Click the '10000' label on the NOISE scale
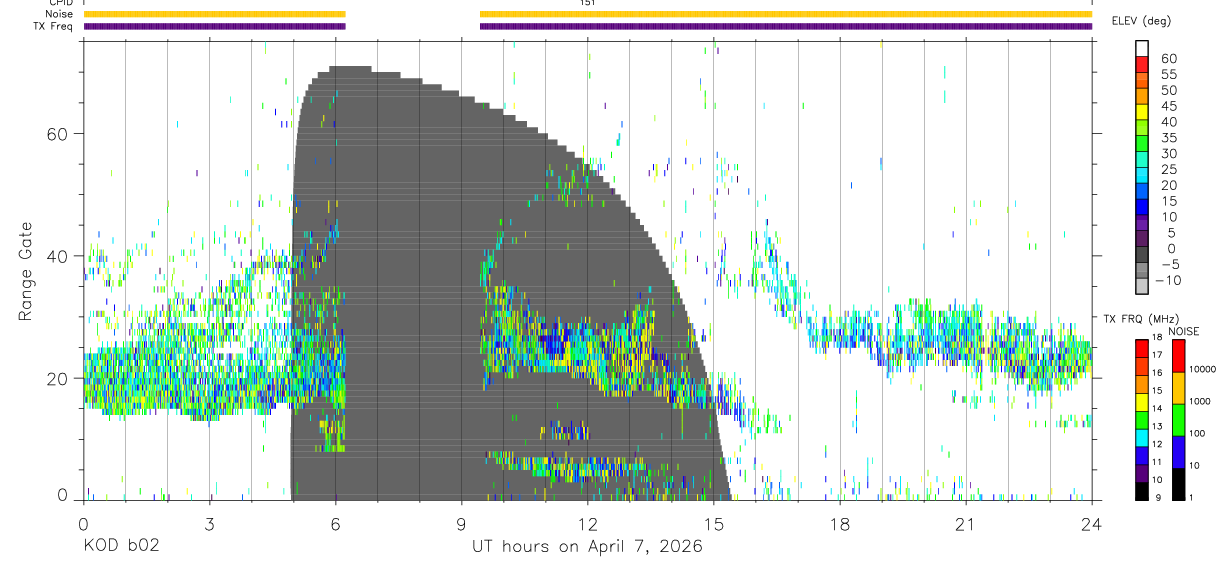The image size is (1228, 567). pos(1202,369)
